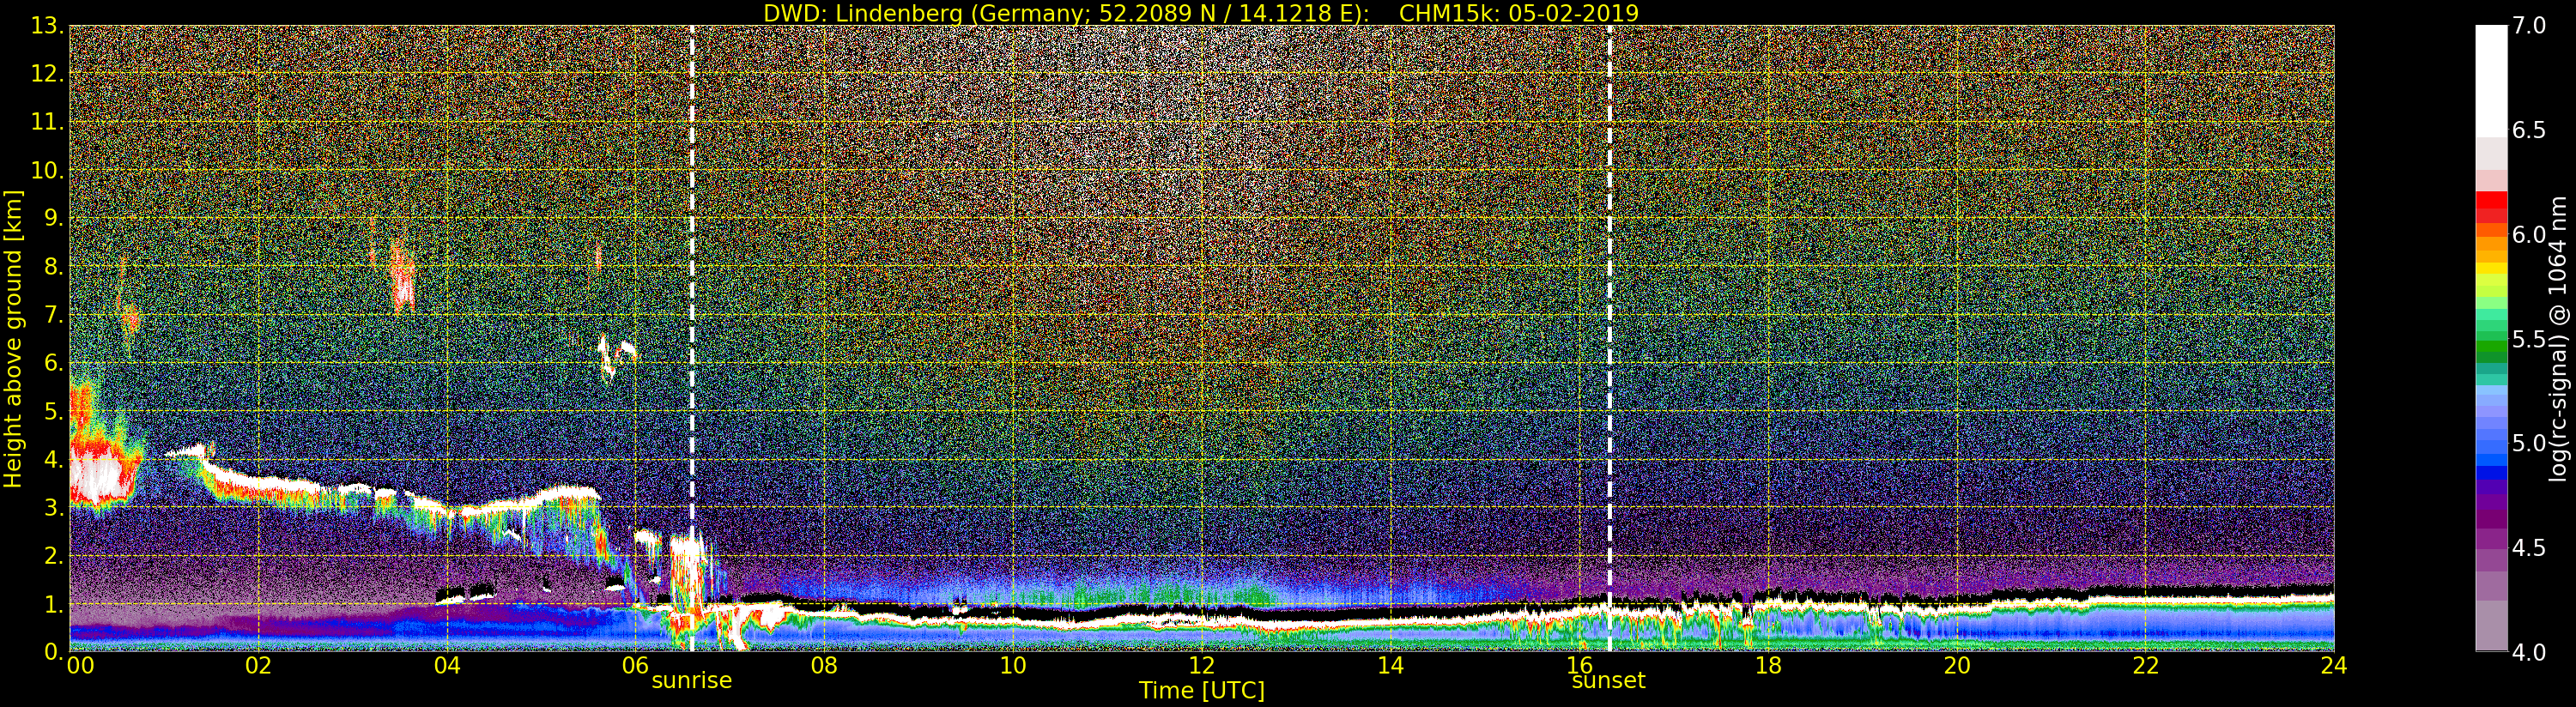Click the colorbar tick value '6.5'
2576x707 pixels.
[x=2529, y=130]
